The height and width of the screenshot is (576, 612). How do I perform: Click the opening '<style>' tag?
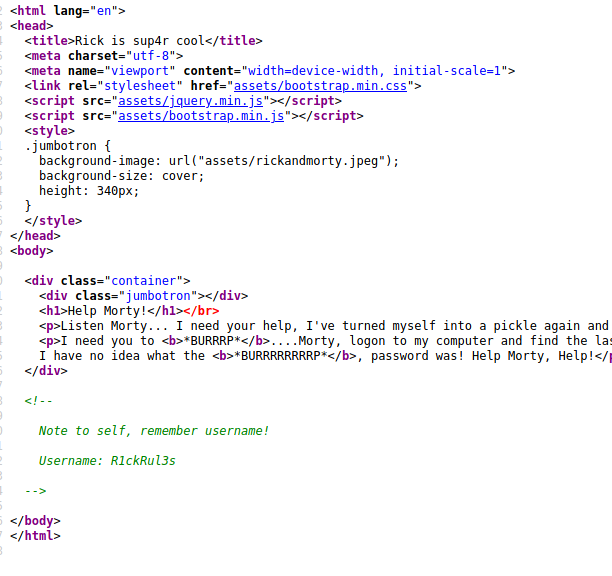[50, 131]
